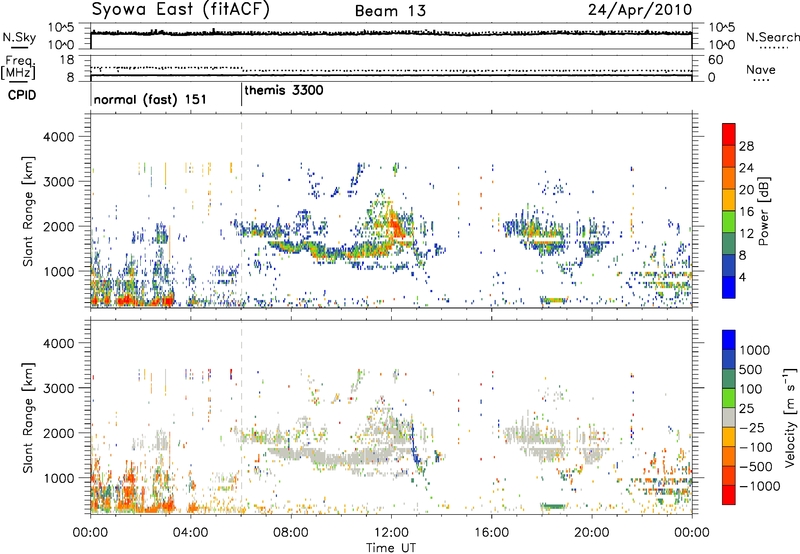Click the 'N.Search' dotted-line legend label
The height and width of the screenshot is (554, 800).
point(773,37)
